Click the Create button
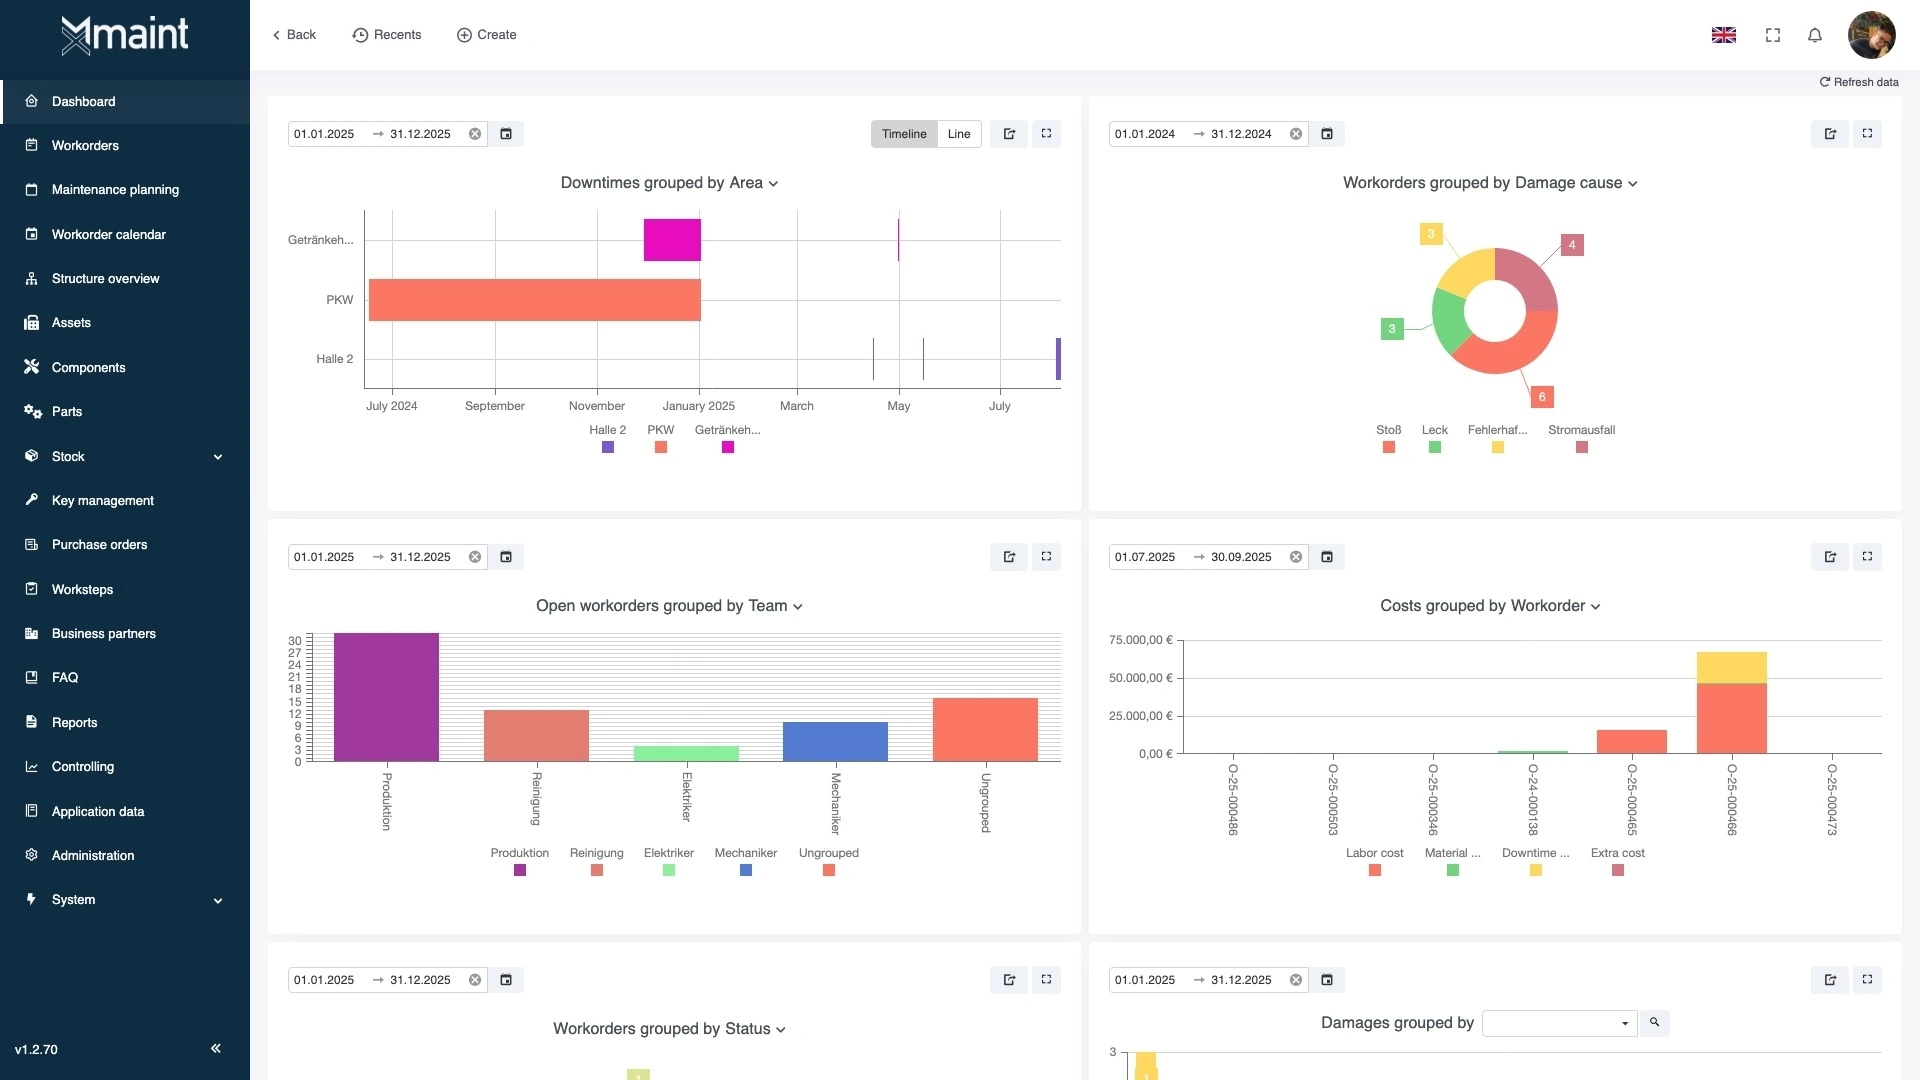The image size is (1920, 1080). click(x=487, y=35)
